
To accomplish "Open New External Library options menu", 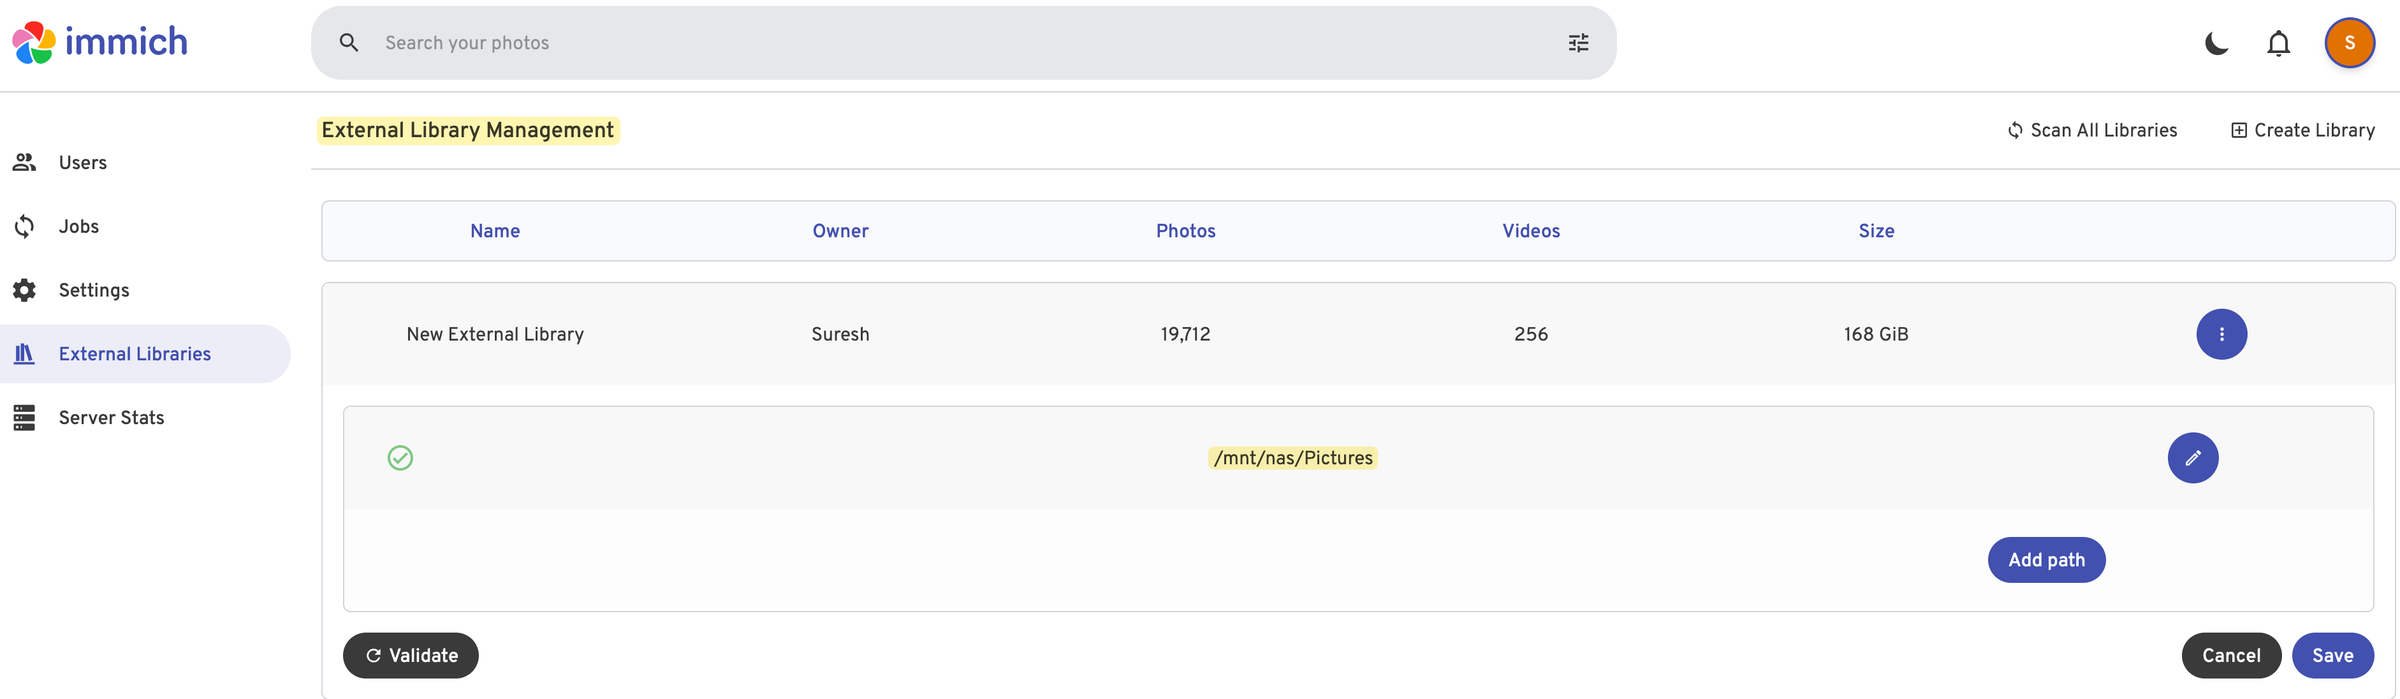I will coord(2221,334).
